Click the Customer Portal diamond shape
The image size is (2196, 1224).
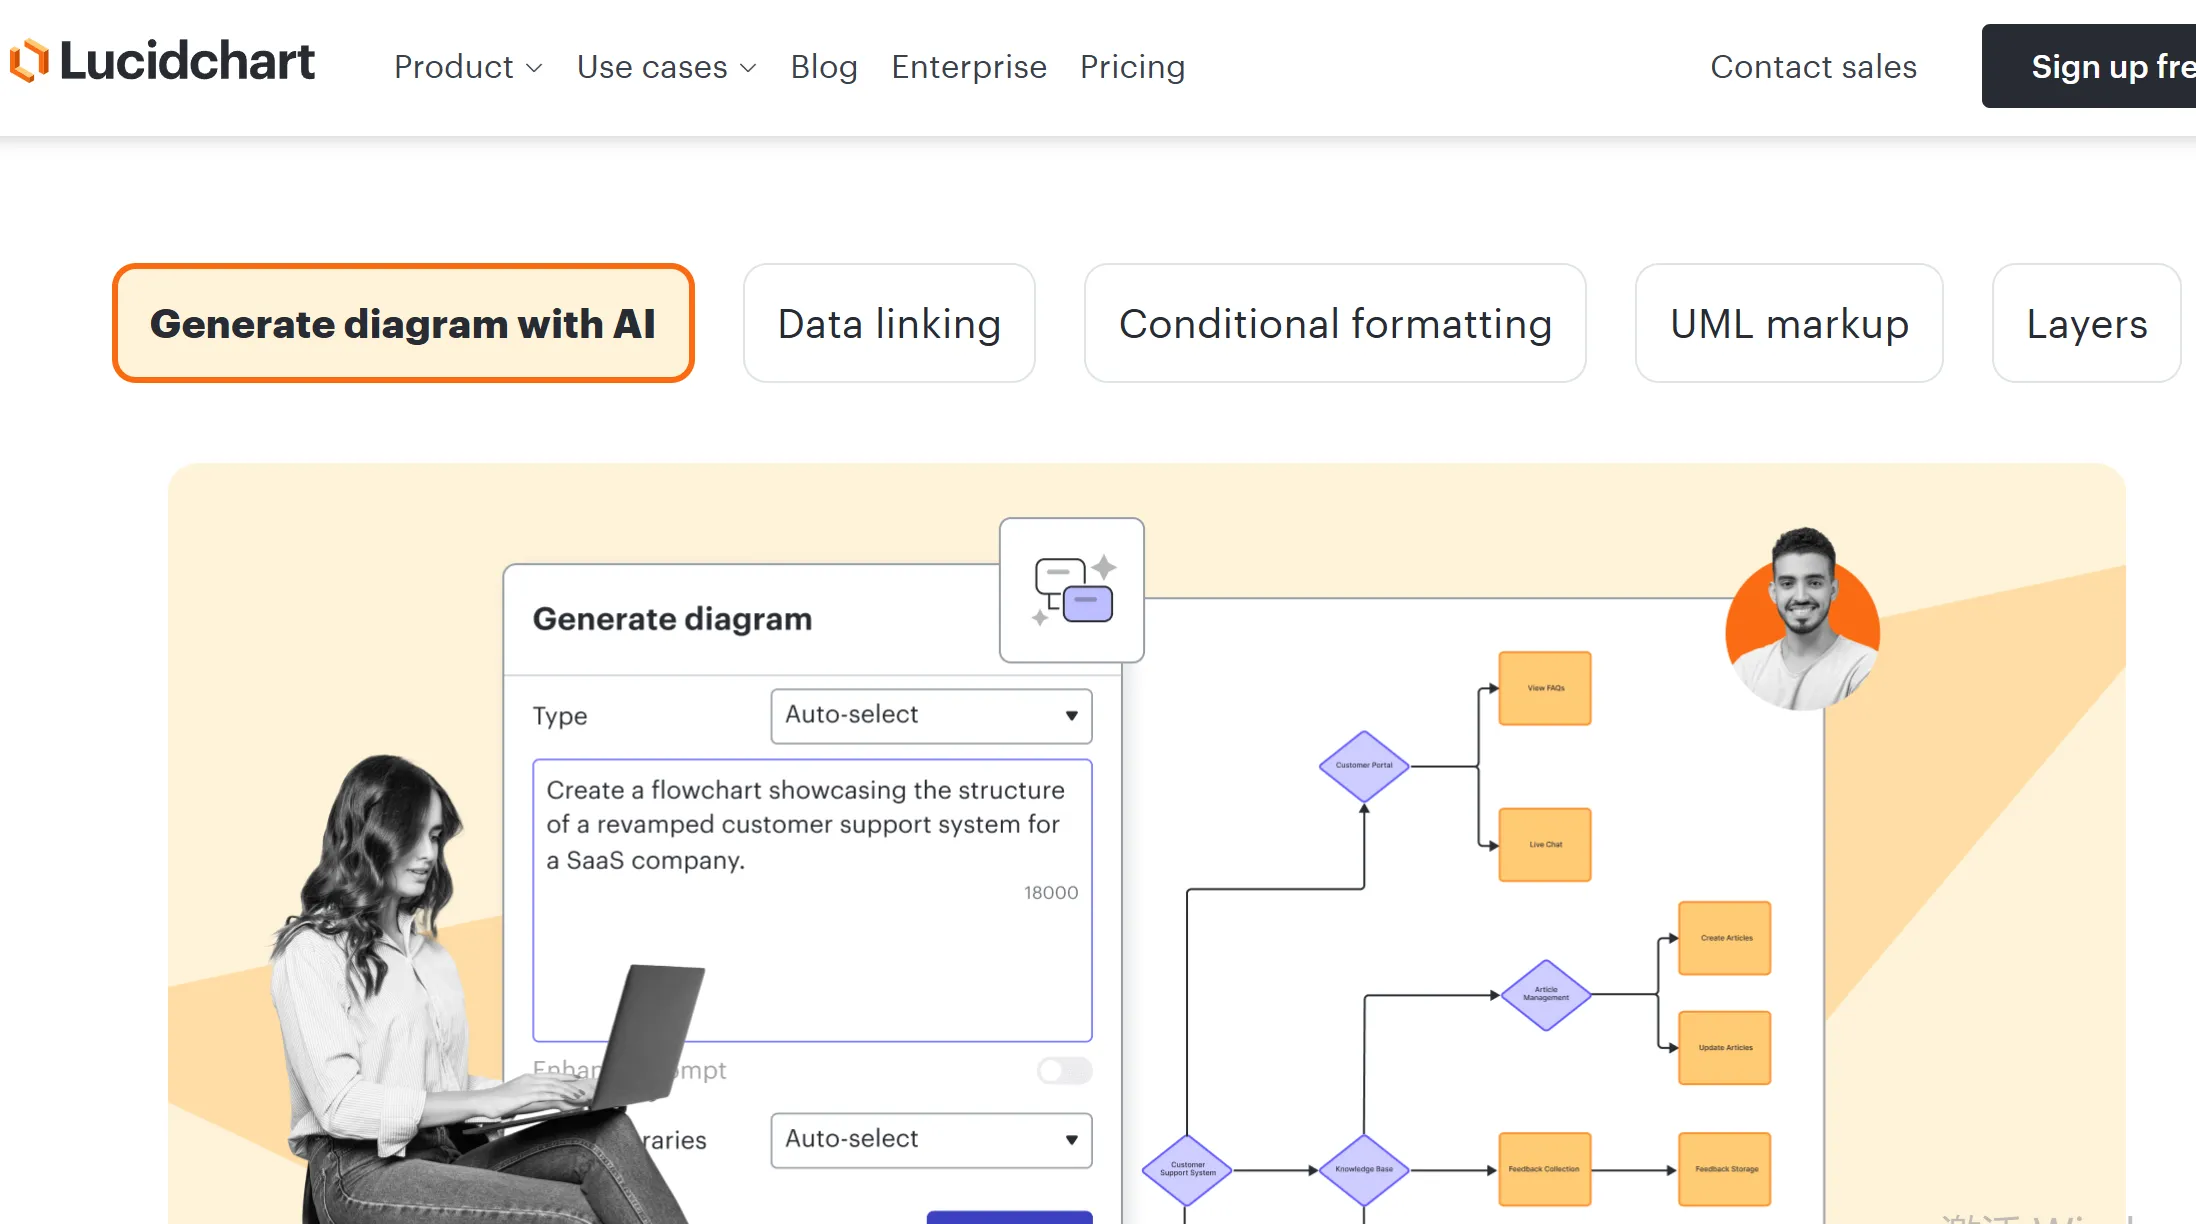tap(1364, 766)
